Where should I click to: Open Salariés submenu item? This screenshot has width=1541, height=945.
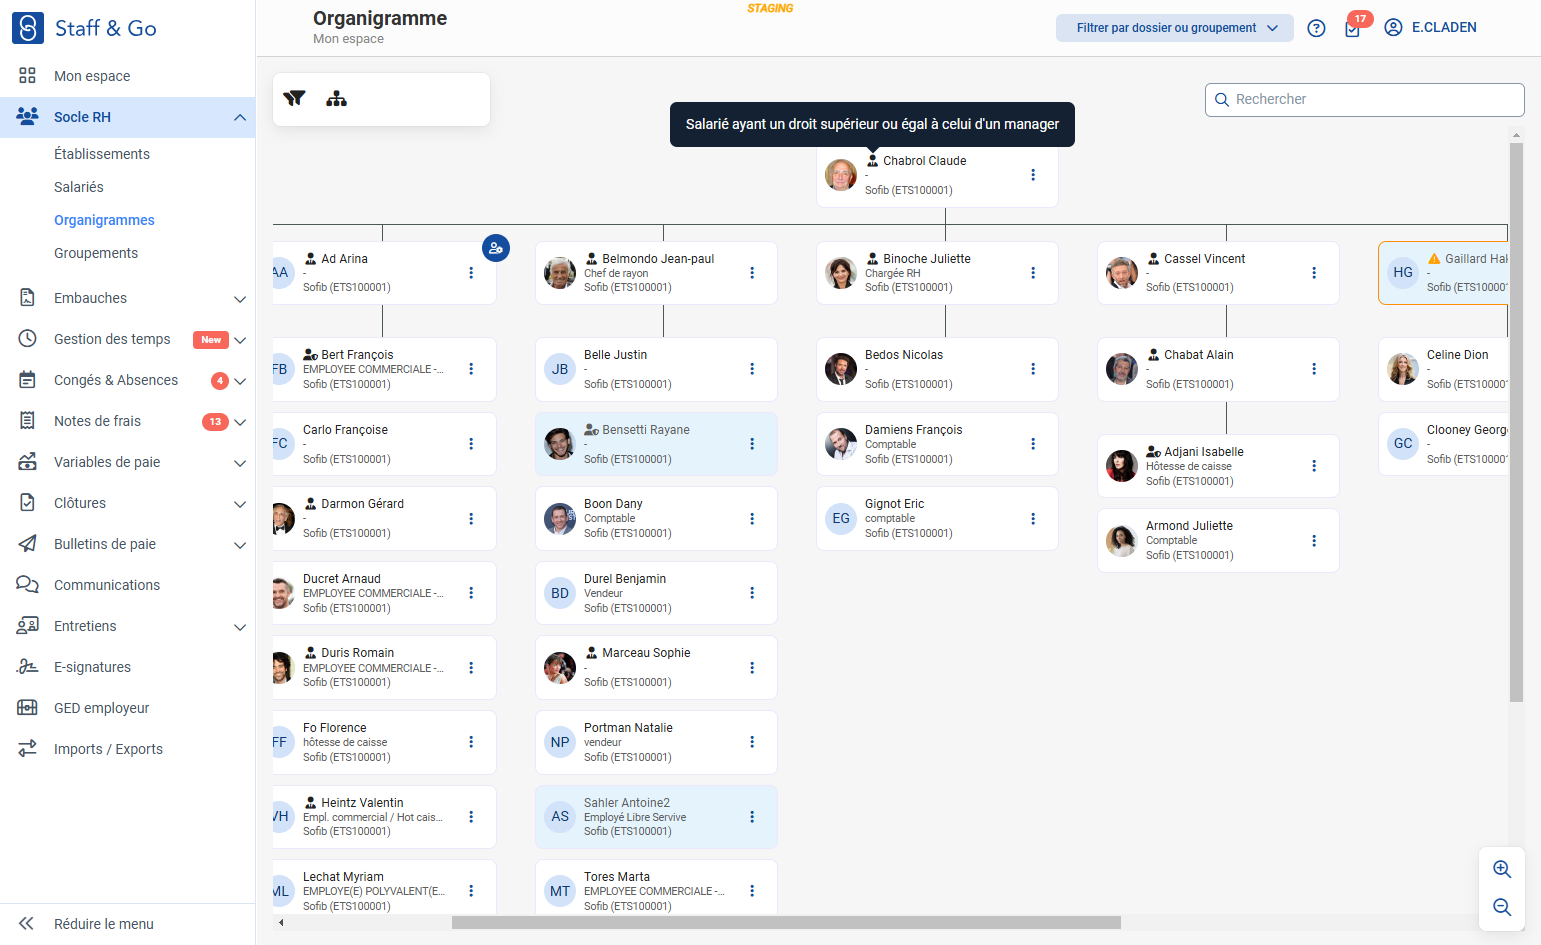tap(79, 187)
